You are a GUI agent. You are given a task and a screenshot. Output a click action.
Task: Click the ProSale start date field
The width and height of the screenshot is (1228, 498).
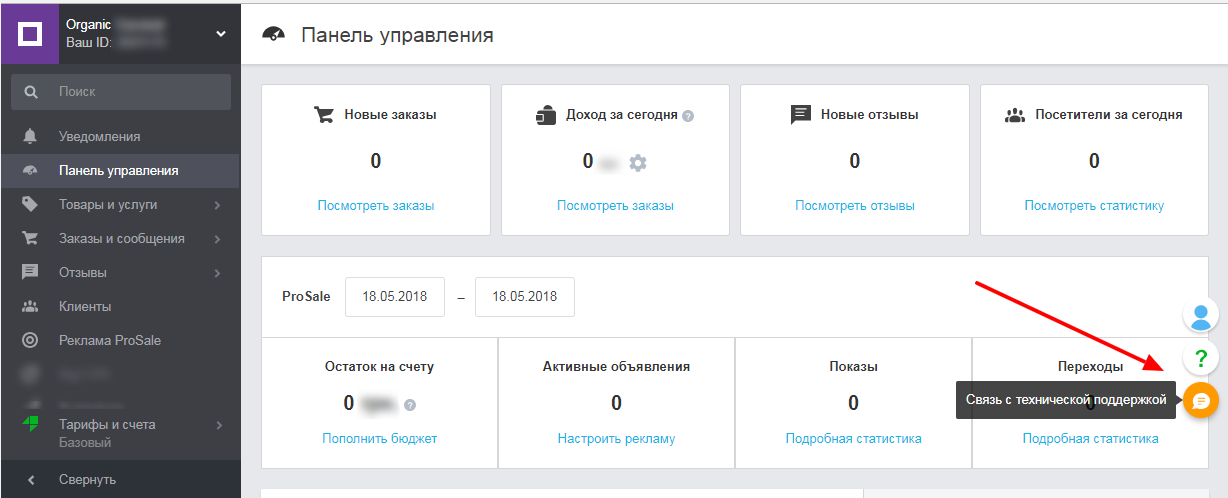395,297
